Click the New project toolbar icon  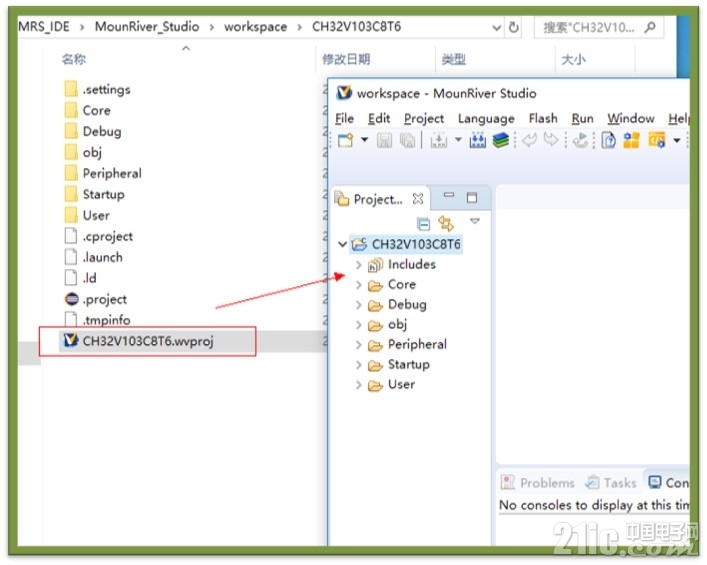(x=346, y=141)
